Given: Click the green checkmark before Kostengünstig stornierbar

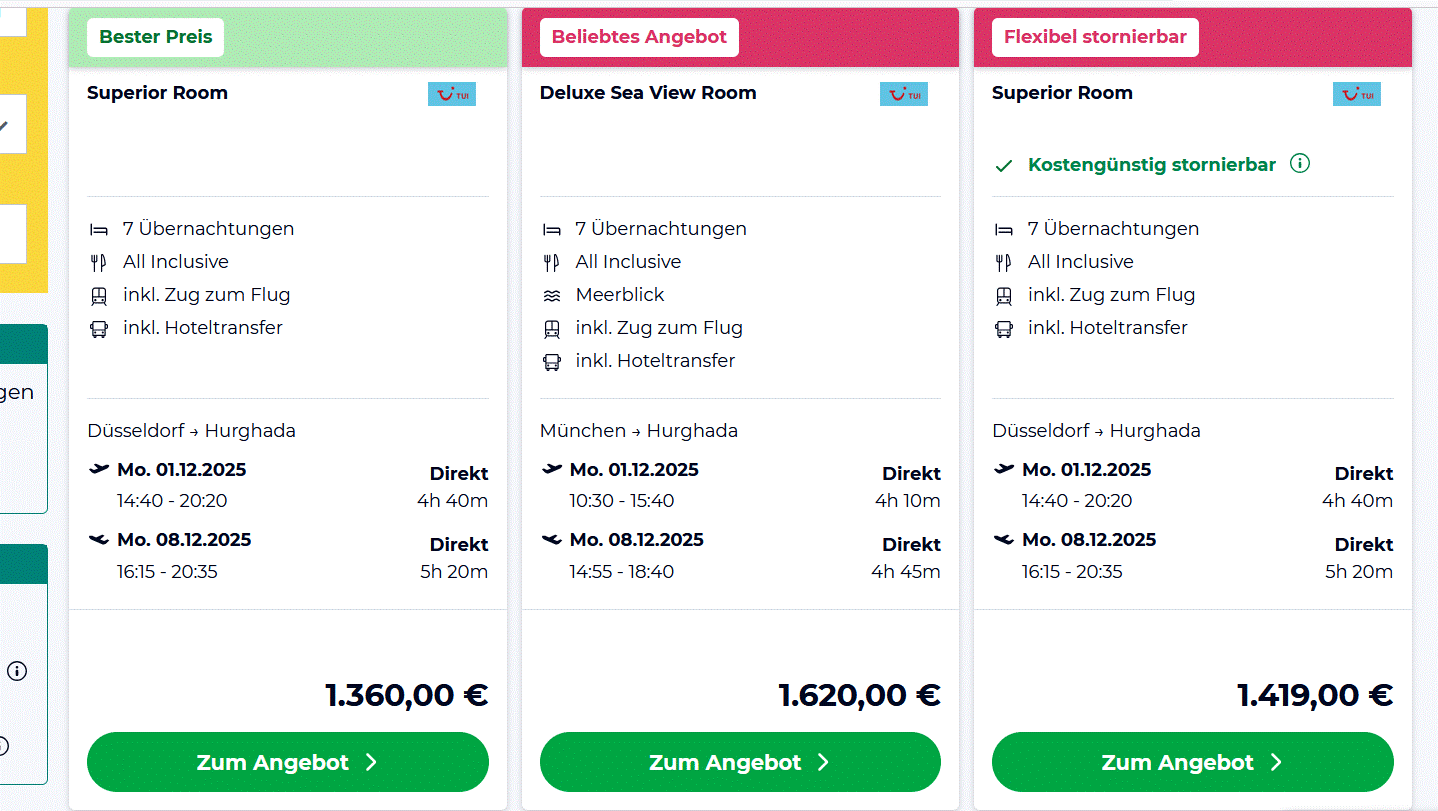Looking at the screenshot, I should click(1004, 166).
